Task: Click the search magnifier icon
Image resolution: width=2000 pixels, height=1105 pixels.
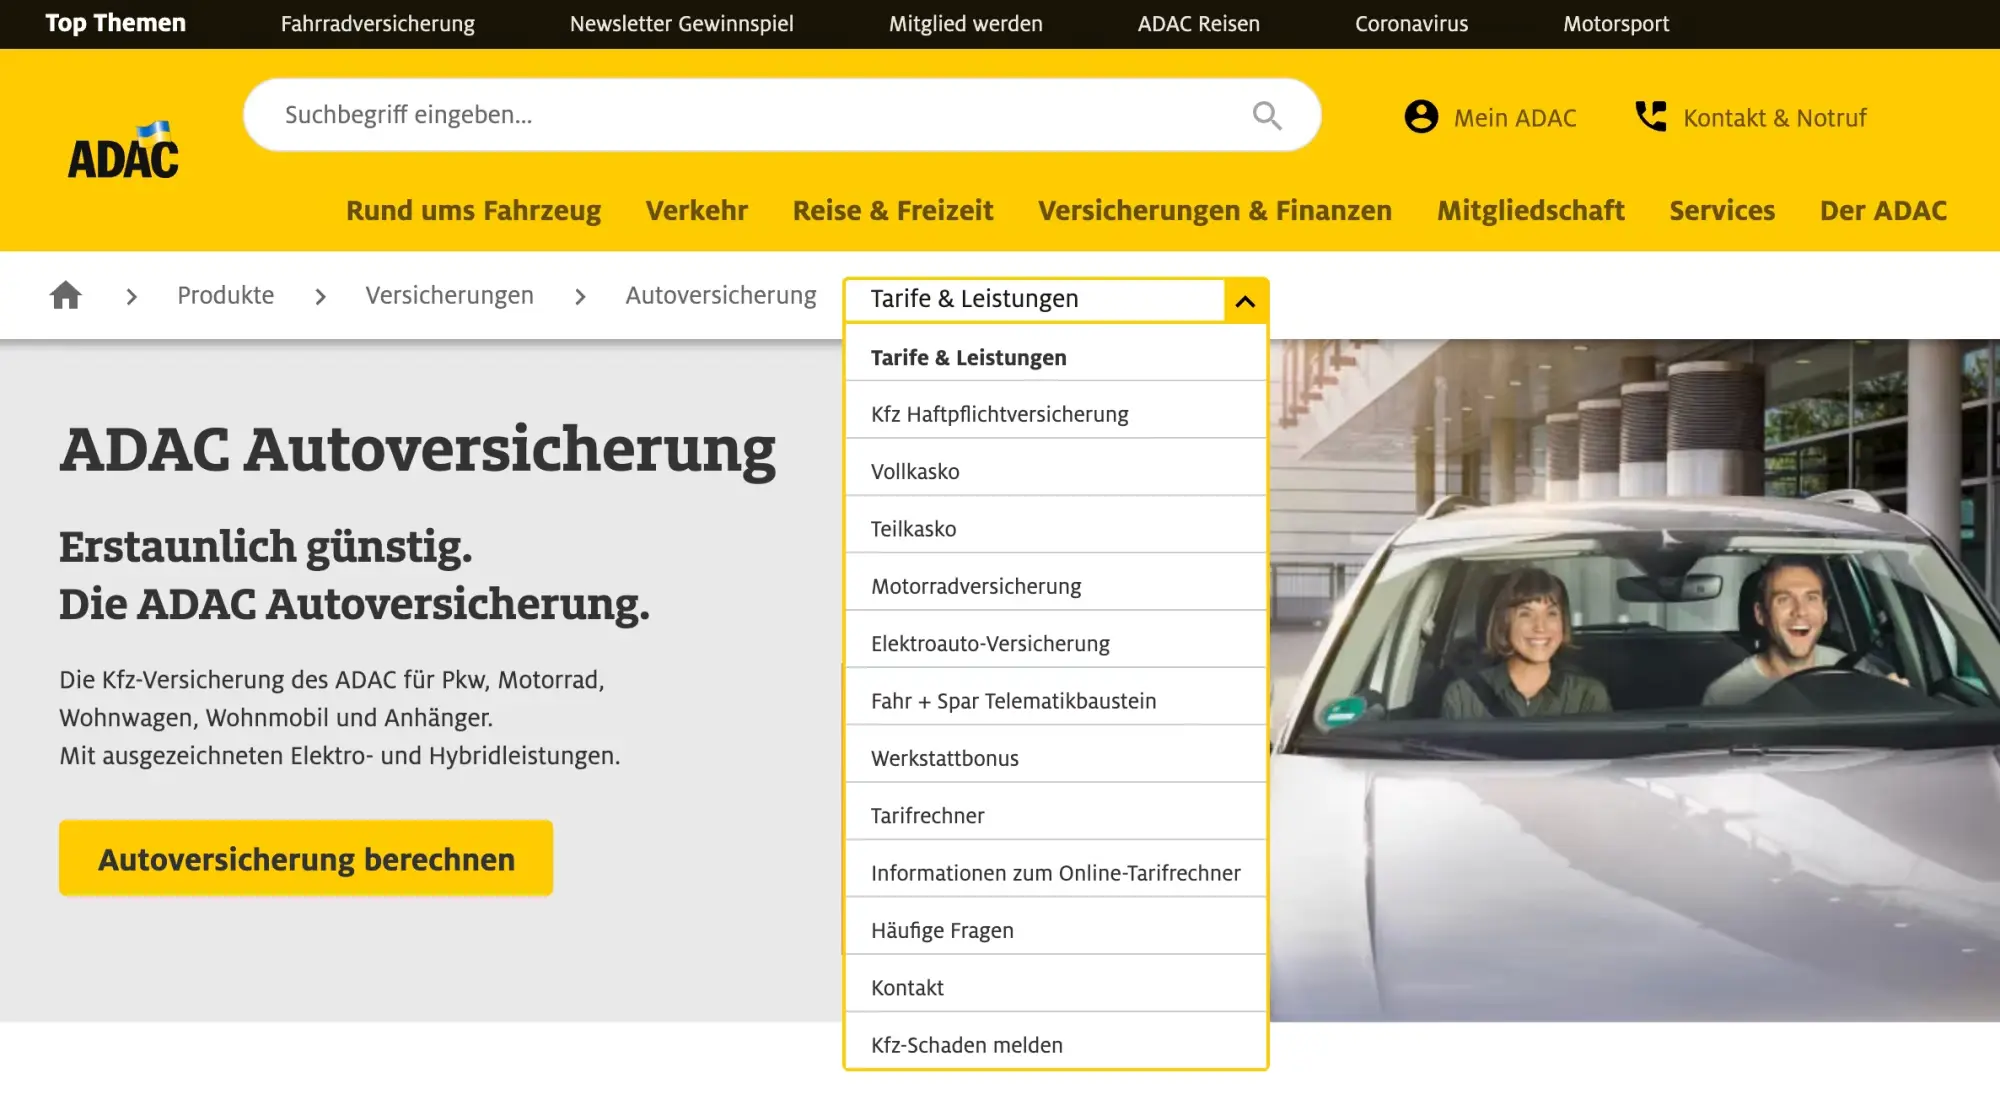Action: click(1266, 116)
